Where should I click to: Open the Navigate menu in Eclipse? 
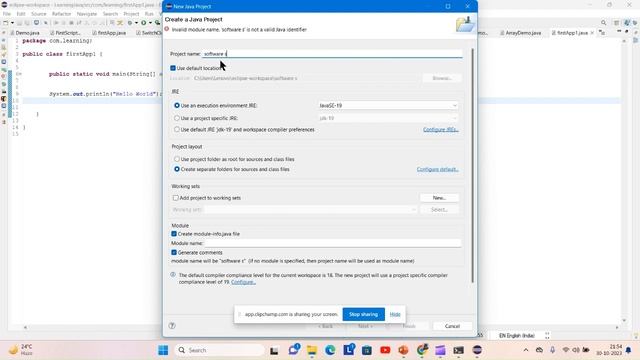point(87,14)
